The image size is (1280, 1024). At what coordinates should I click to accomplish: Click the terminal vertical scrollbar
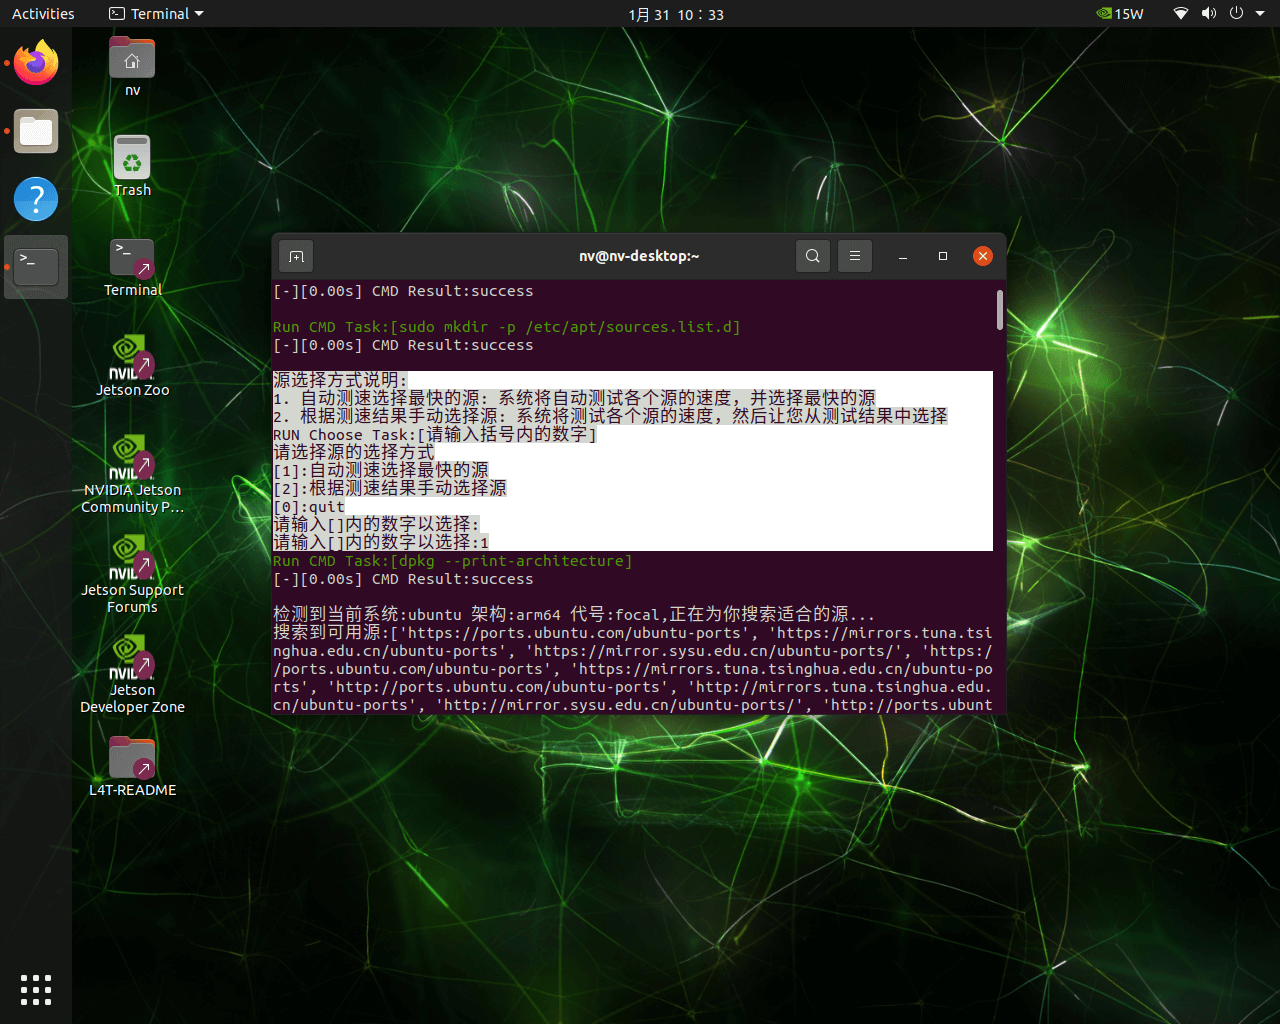click(999, 310)
